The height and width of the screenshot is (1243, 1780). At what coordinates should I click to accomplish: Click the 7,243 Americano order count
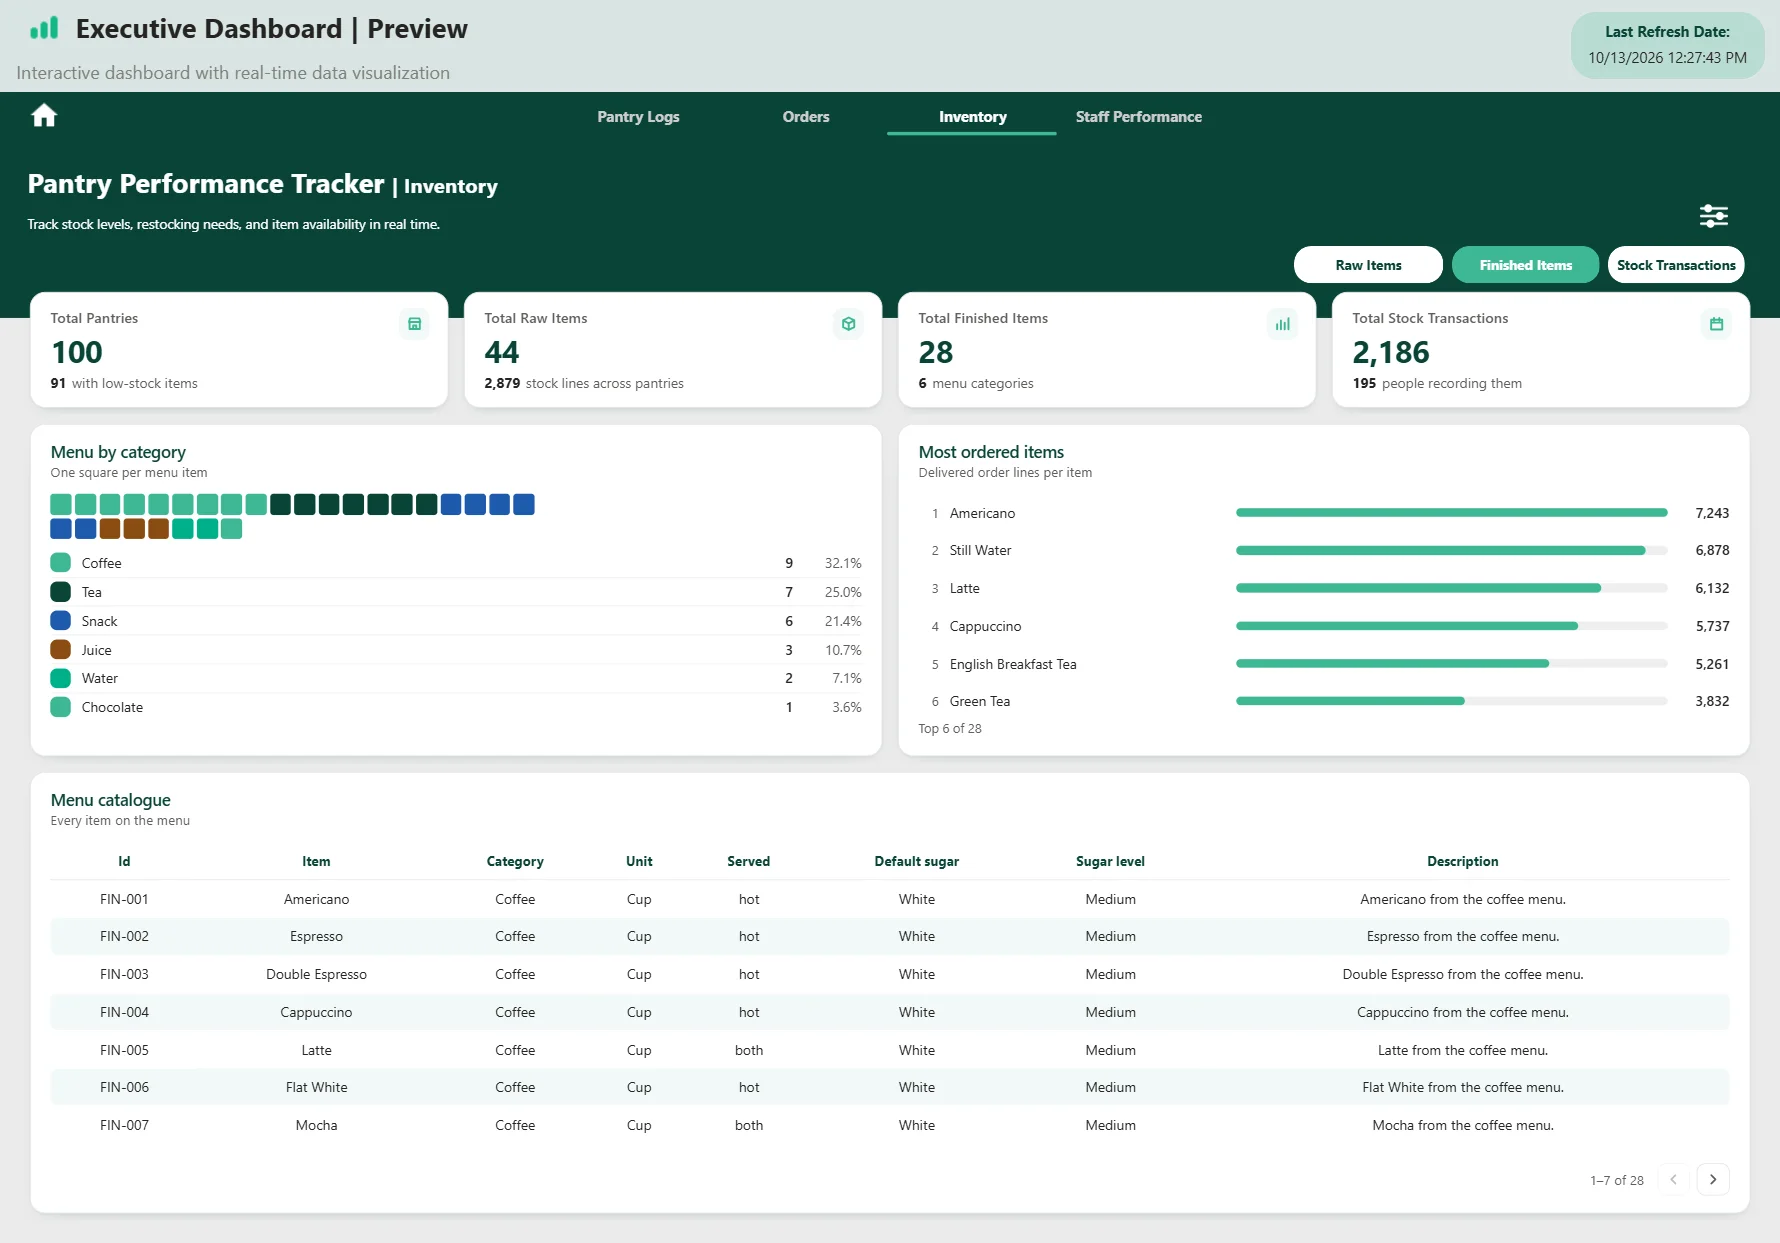1712,513
